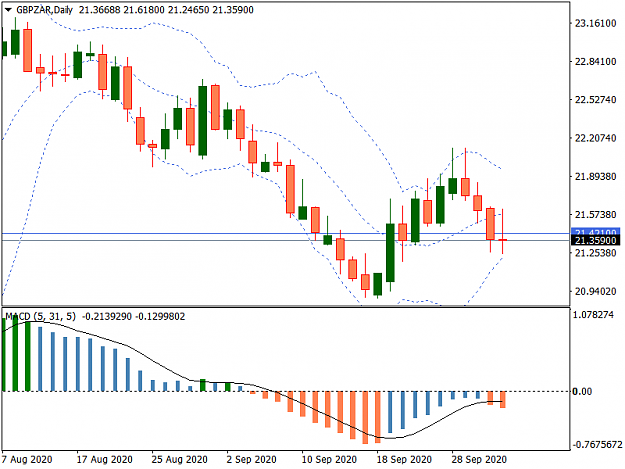Click the 2 Sep 2020 date label
625x469 pixels.
252,459
